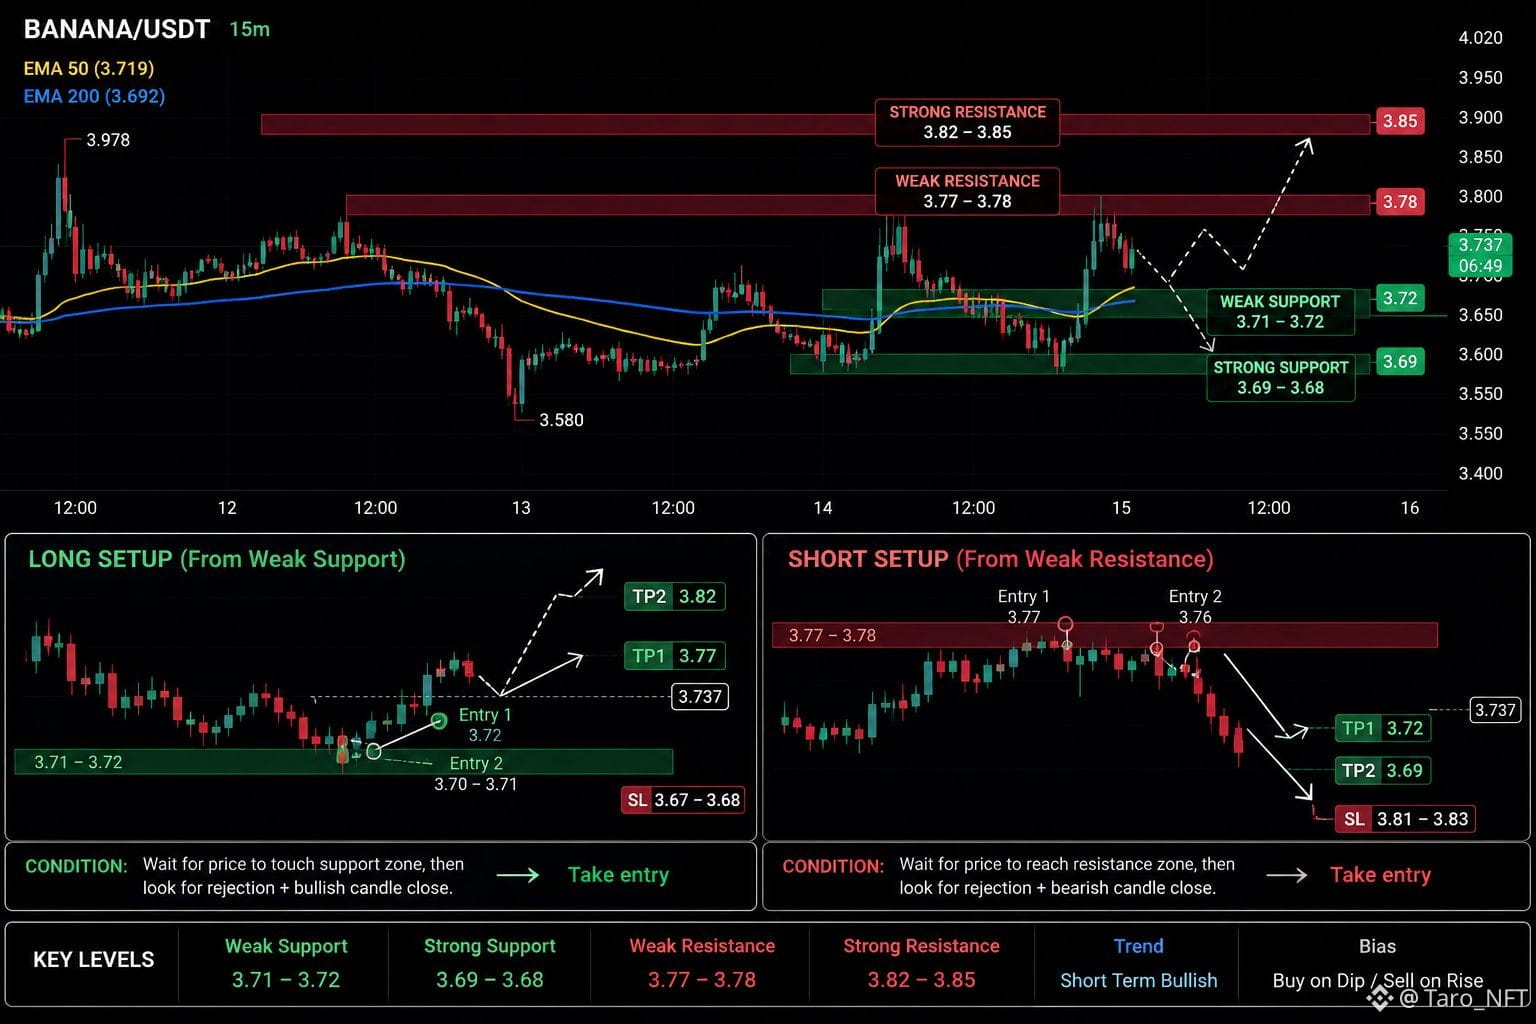Click the 3.737 price box in Long Setup
1536x1024 pixels.
700,697
